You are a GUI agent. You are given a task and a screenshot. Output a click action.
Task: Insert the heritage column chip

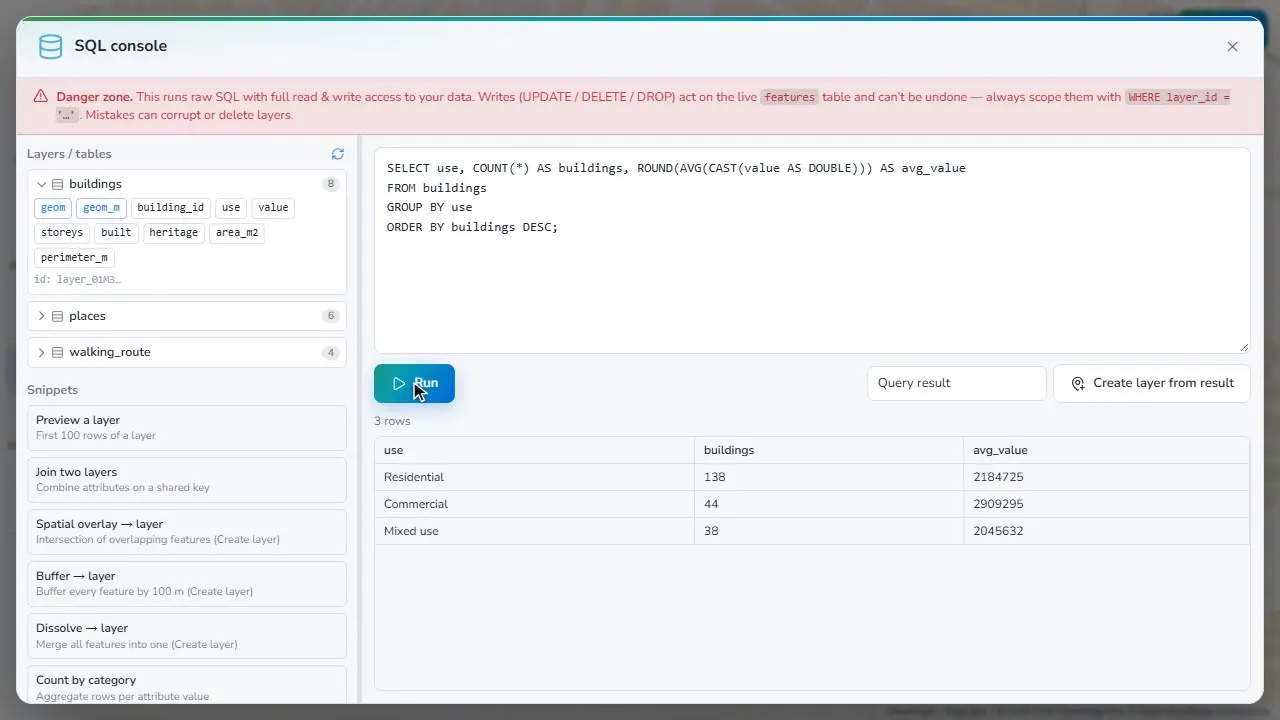click(x=174, y=232)
